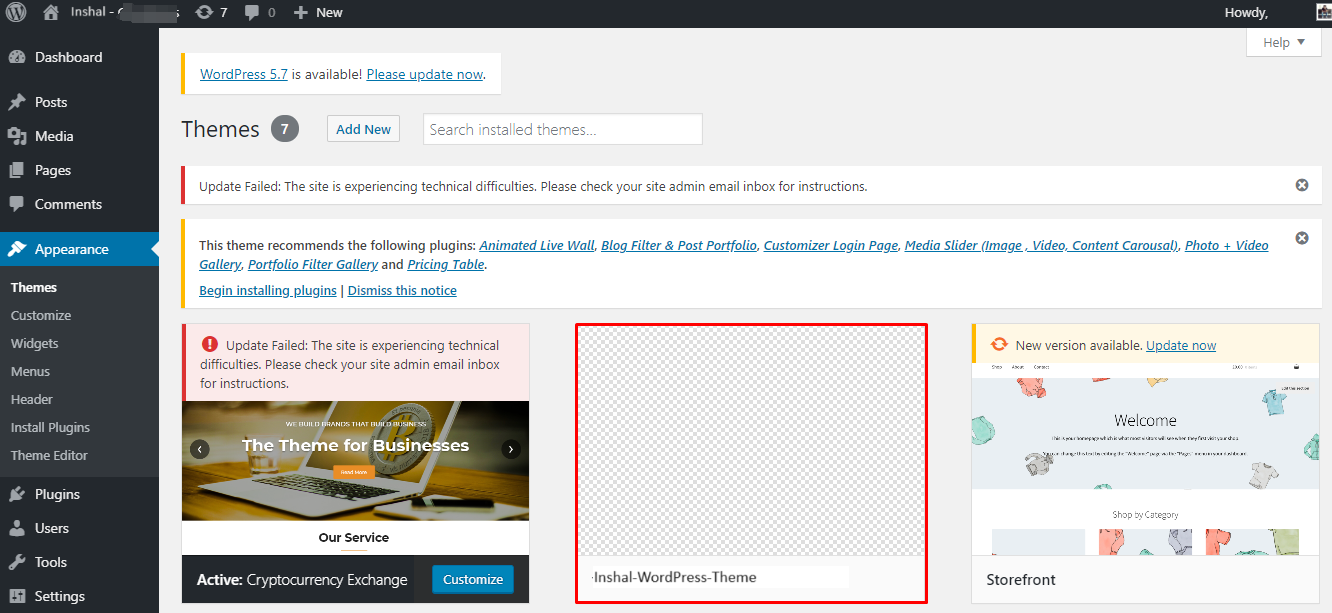Select the Inshal-WordPress-Theme blank thumbnail
This screenshot has width=1332, height=613.
point(751,441)
